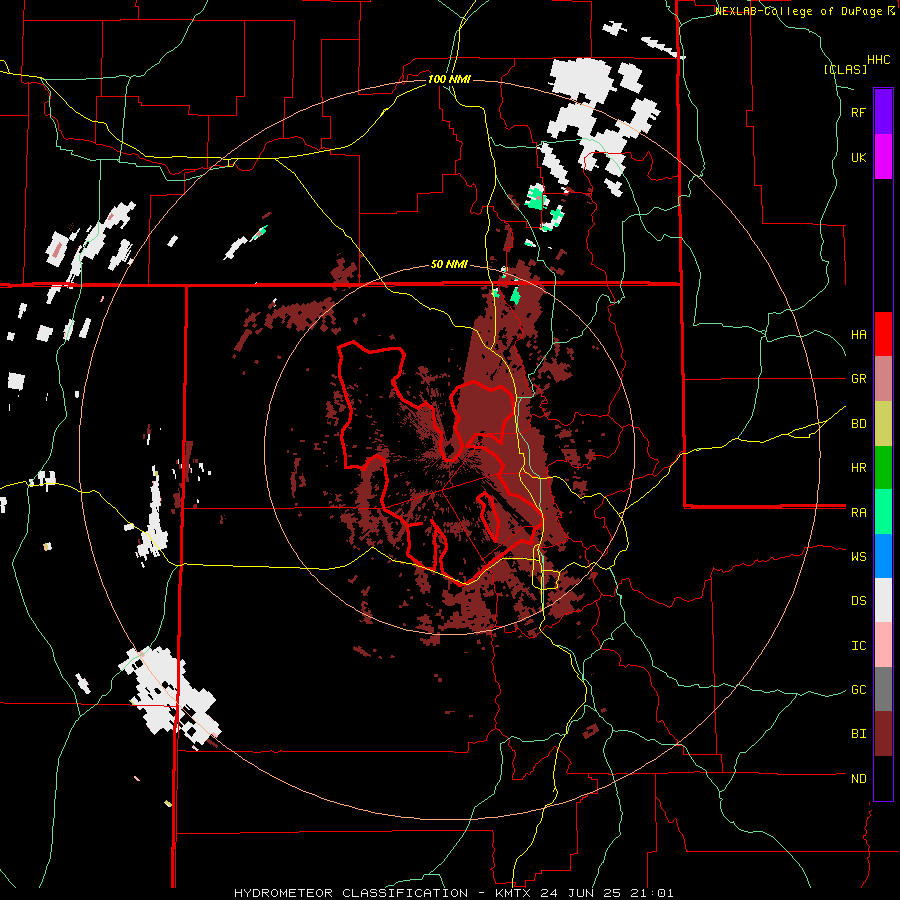Click the [CLAS] legend header

pyautogui.click(x=845, y=69)
